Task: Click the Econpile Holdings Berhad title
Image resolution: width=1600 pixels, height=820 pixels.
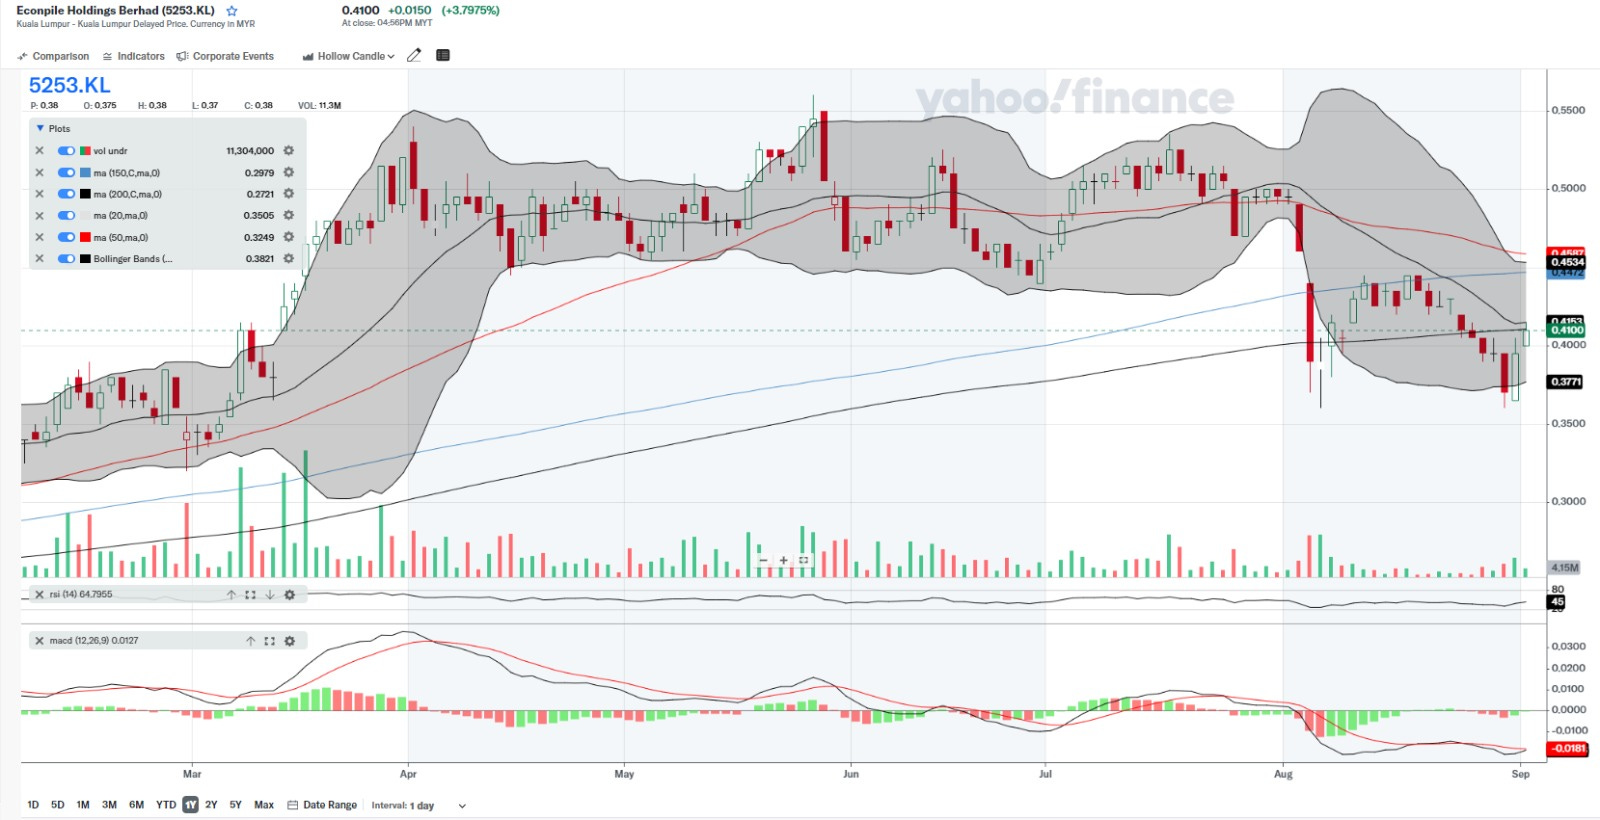Action: 115,11
